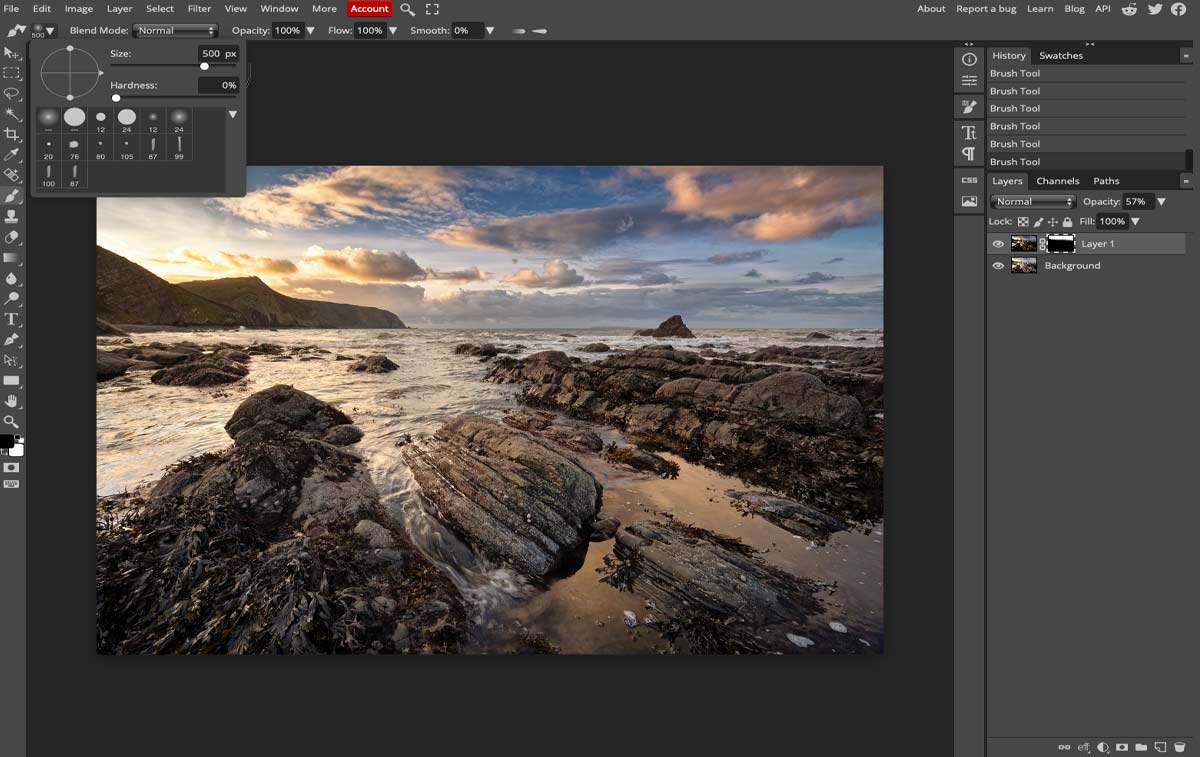The width and height of the screenshot is (1200, 757).
Task: Select the Crop tool in toolbar
Action: 12,134
